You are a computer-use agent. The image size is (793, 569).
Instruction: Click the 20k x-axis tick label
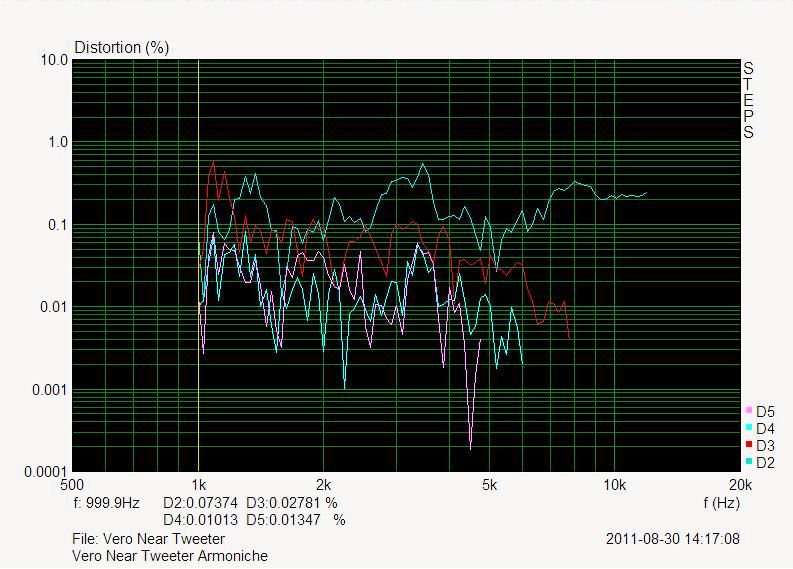click(x=741, y=485)
